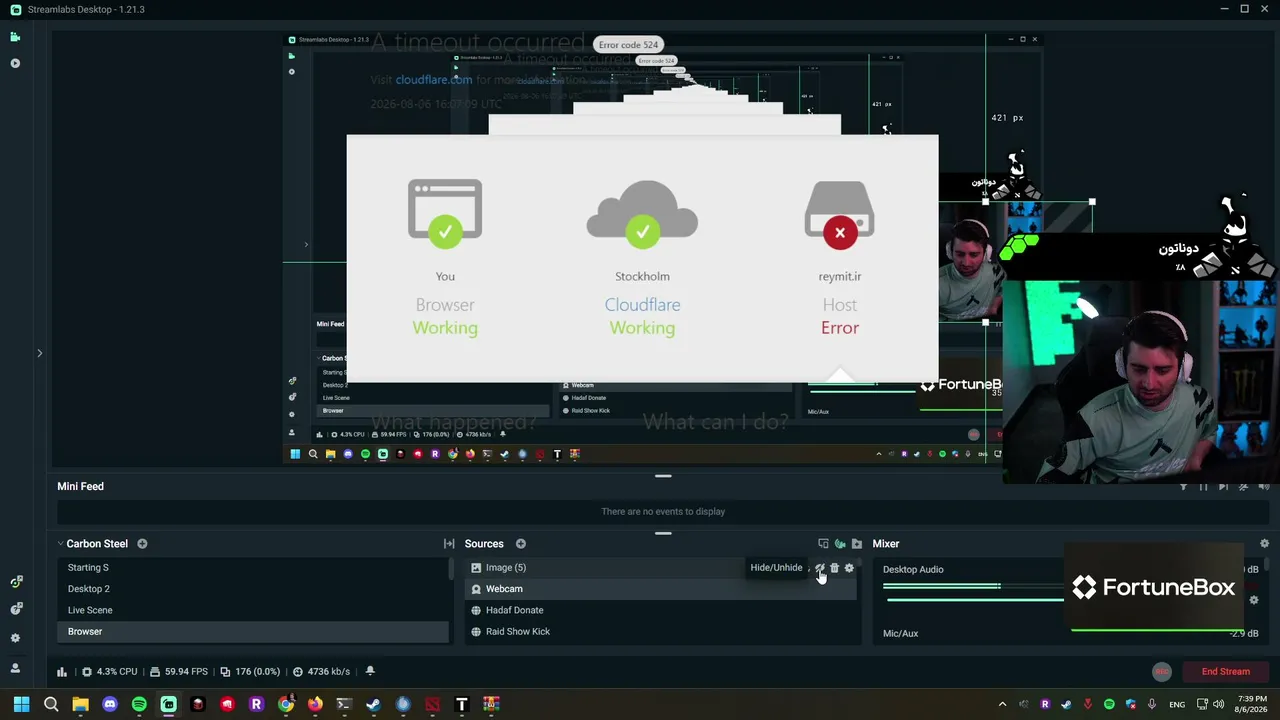Image resolution: width=1280 pixels, height=720 pixels.
Task: Add a source folder from the Sources header
Action: tap(857, 544)
